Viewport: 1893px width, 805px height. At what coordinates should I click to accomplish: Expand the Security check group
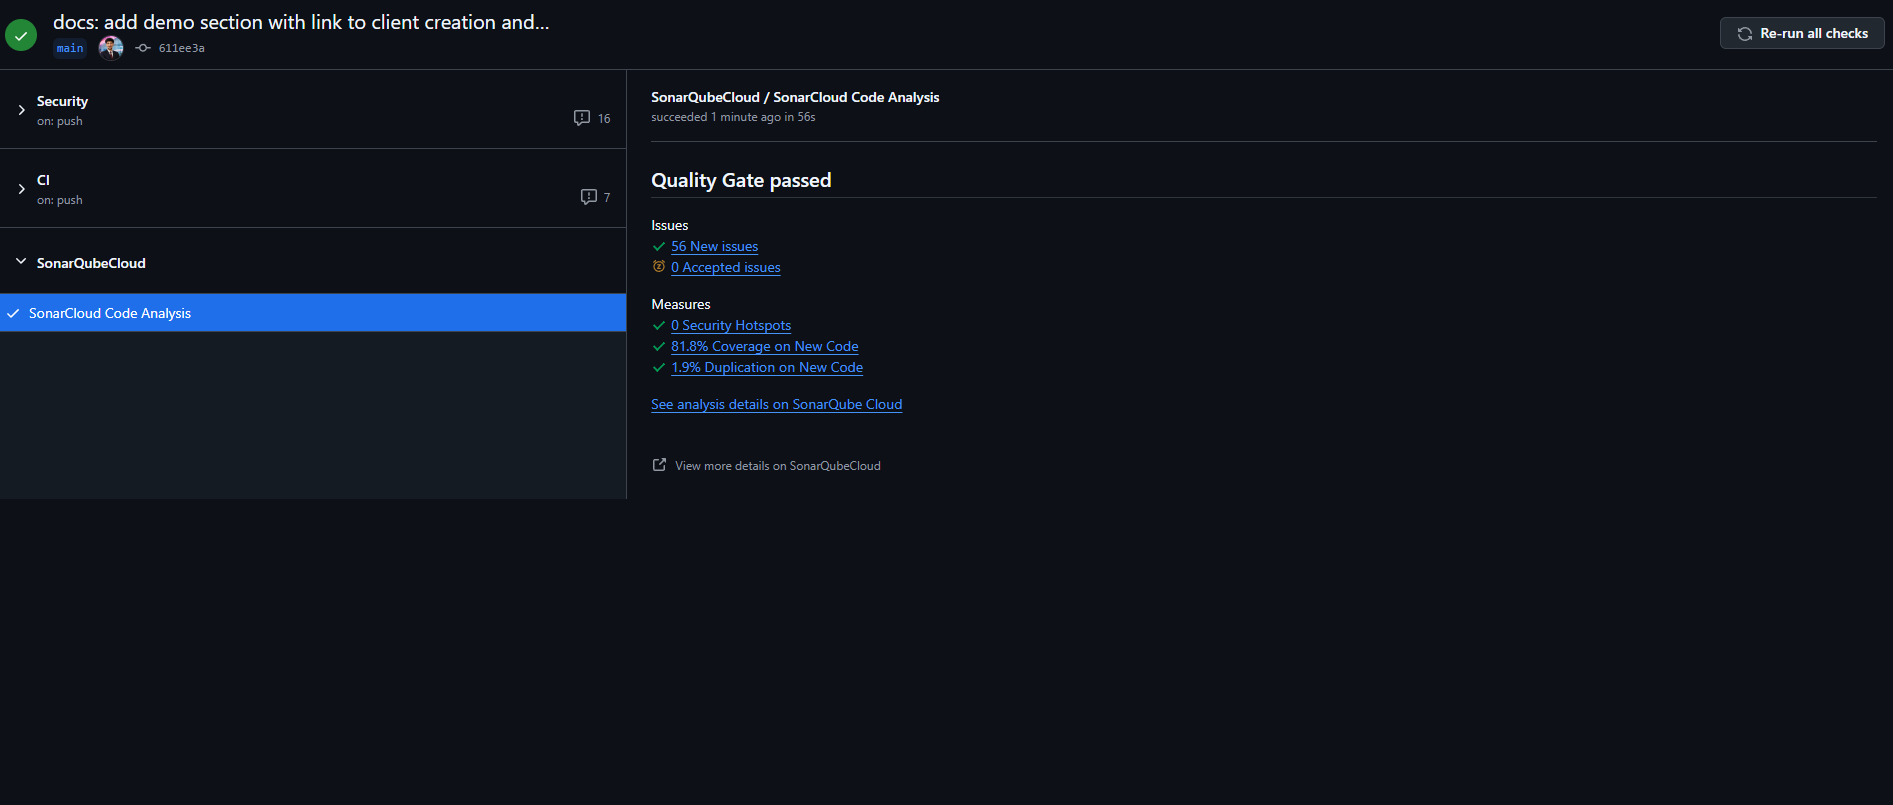point(21,110)
